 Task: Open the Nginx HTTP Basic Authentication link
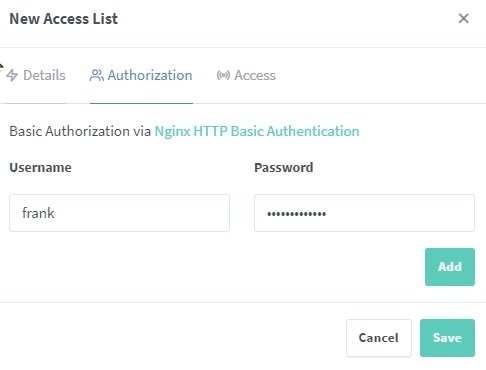click(257, 131)
